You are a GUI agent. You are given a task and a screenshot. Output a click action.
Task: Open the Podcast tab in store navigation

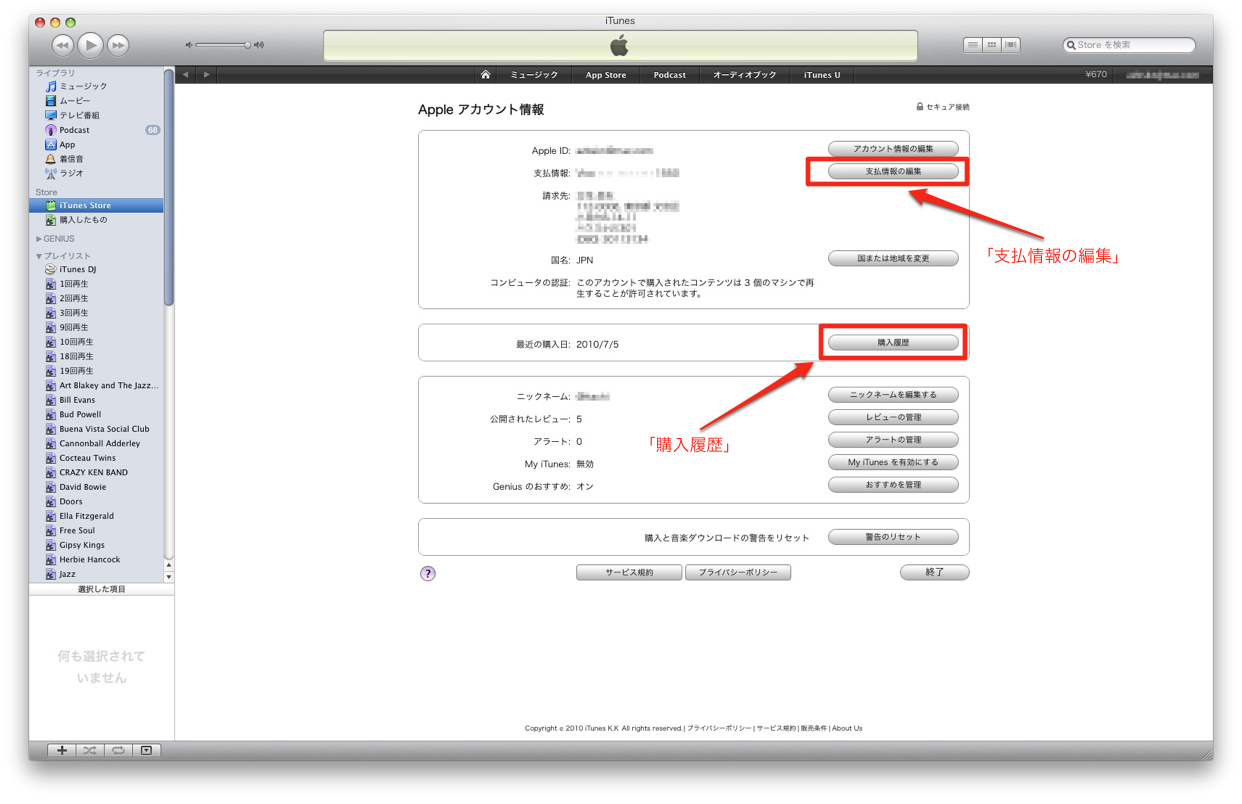coord(669,75)
